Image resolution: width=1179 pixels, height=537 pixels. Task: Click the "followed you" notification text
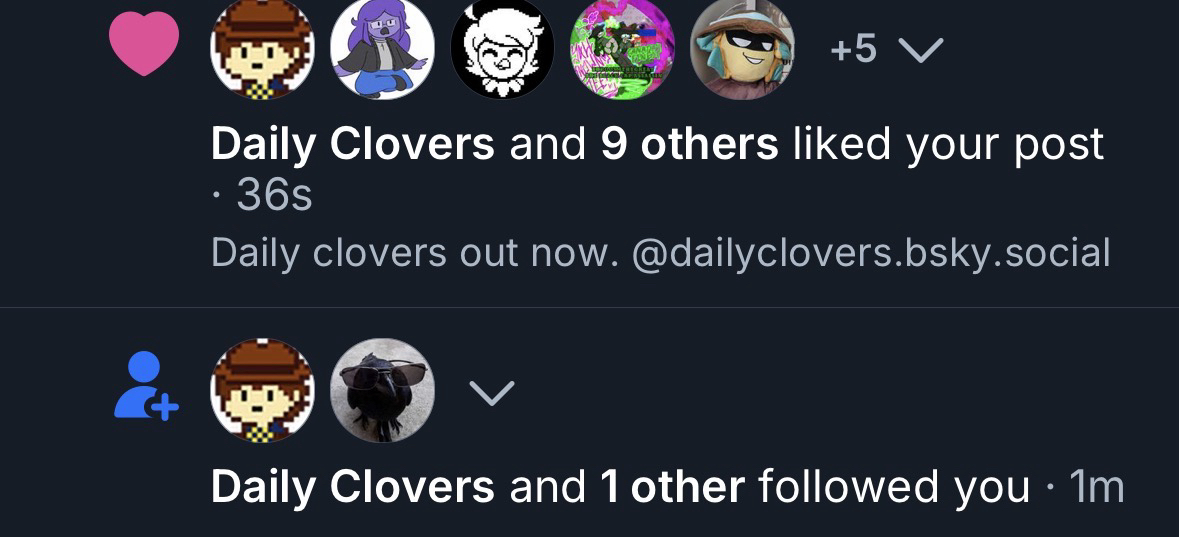(894, 487)
